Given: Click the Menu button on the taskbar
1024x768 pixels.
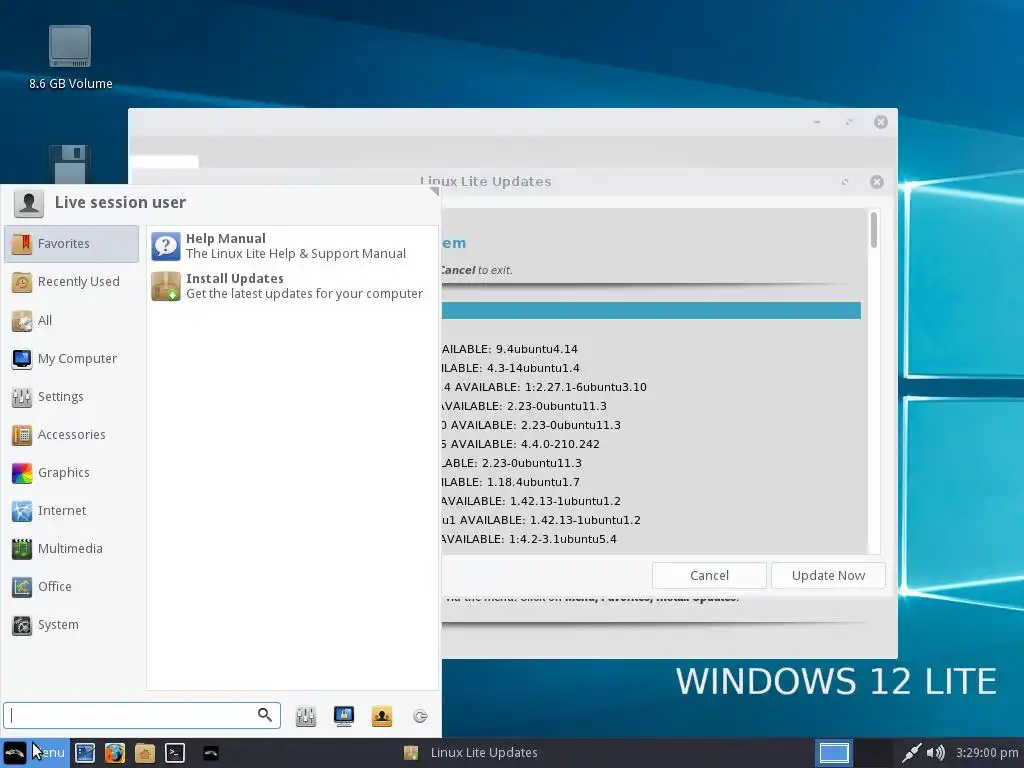Looking at the screenshot, I should tap(33, 753).
